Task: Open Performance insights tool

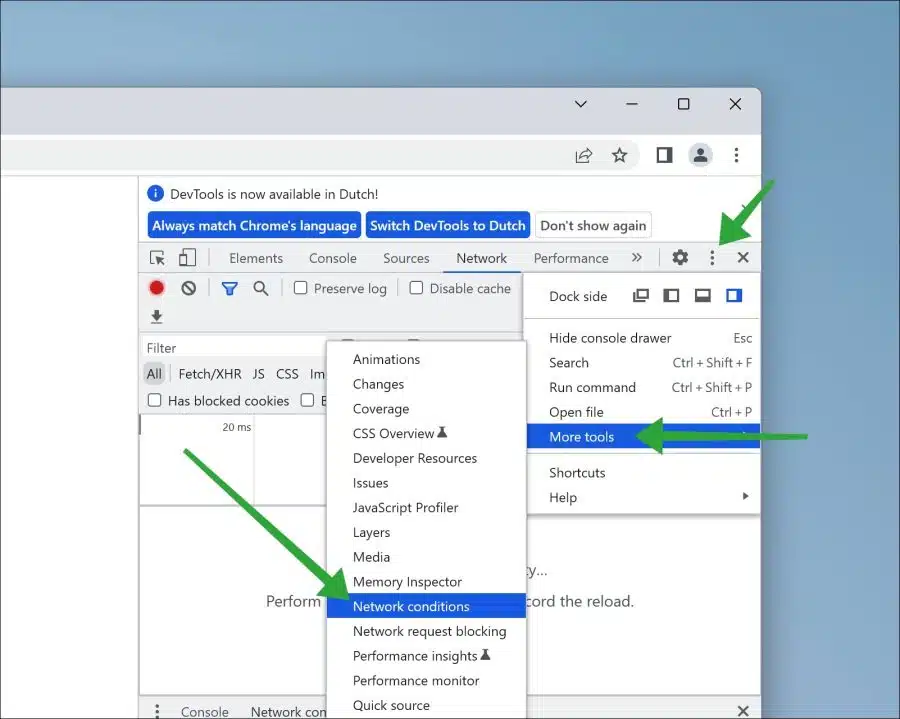Action: coord(426,655)
